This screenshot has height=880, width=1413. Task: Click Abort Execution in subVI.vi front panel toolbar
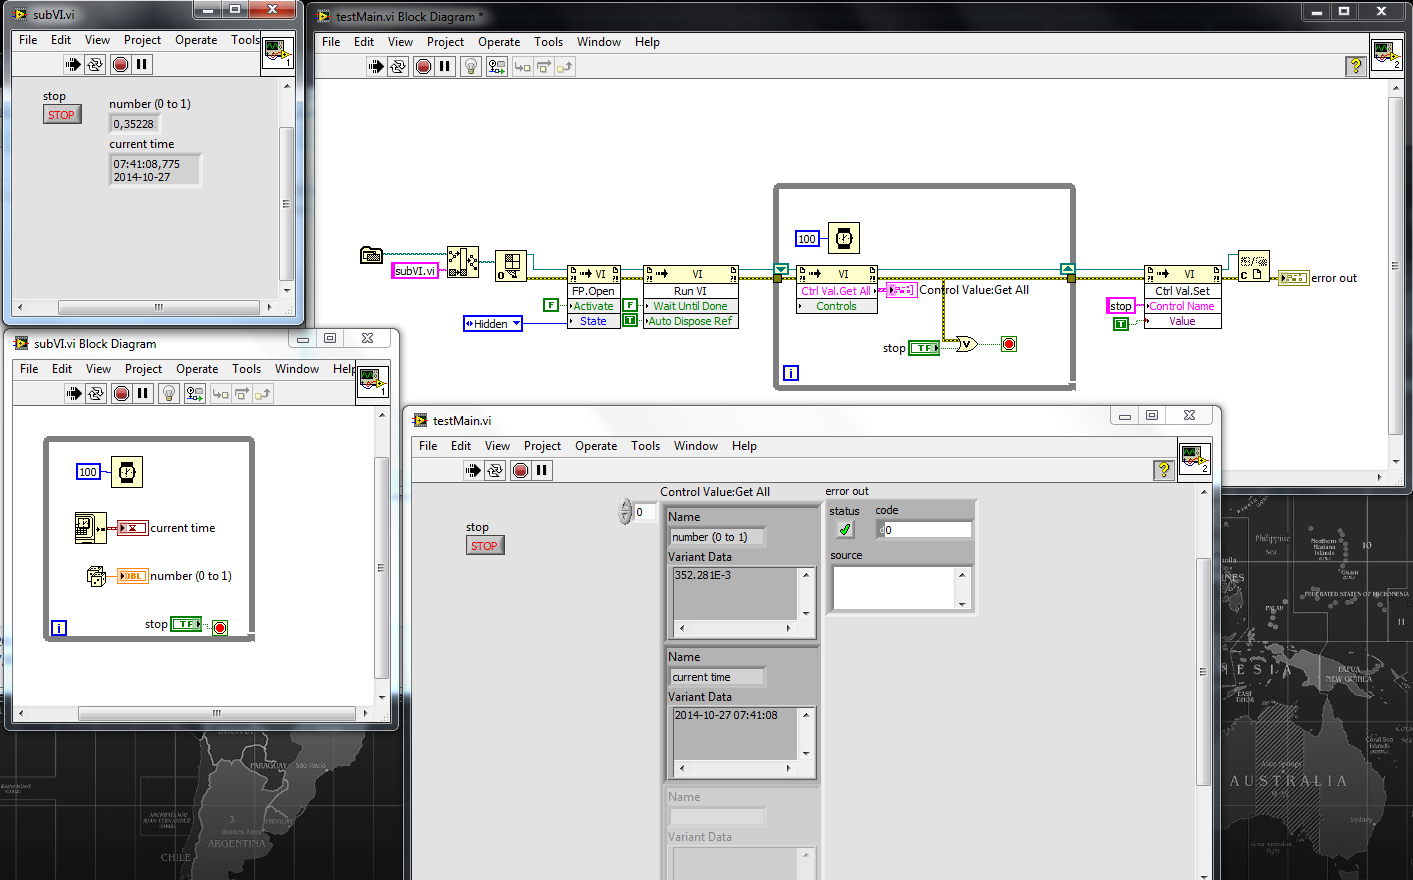coord(121,64)
